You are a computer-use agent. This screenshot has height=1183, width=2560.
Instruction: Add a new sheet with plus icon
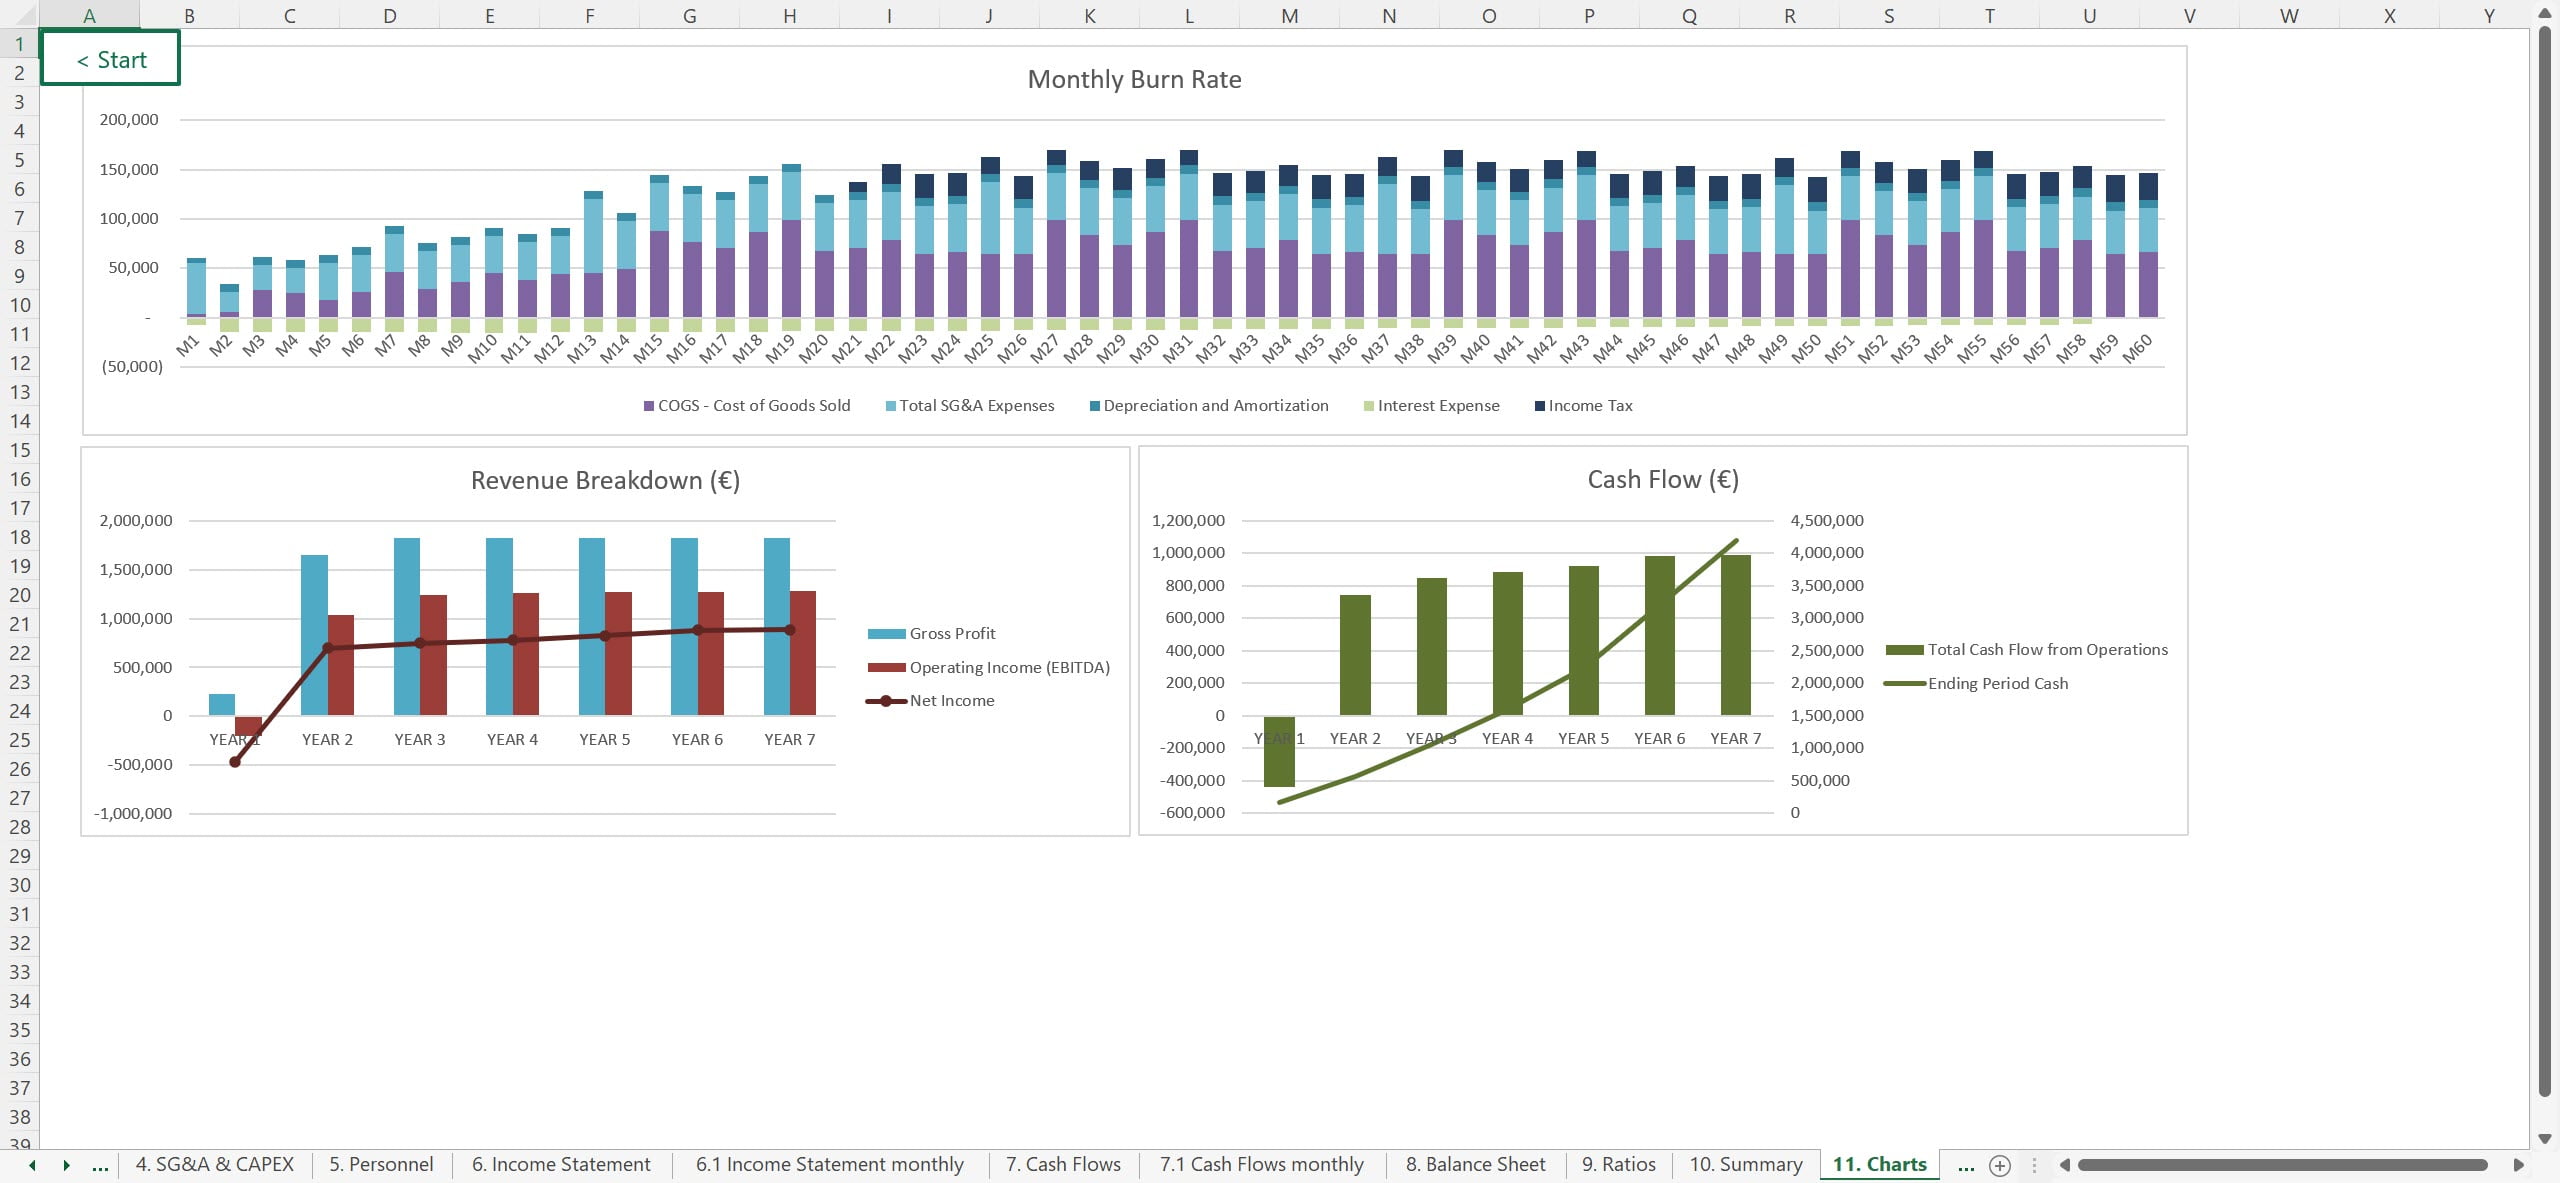[2000, 1165]
